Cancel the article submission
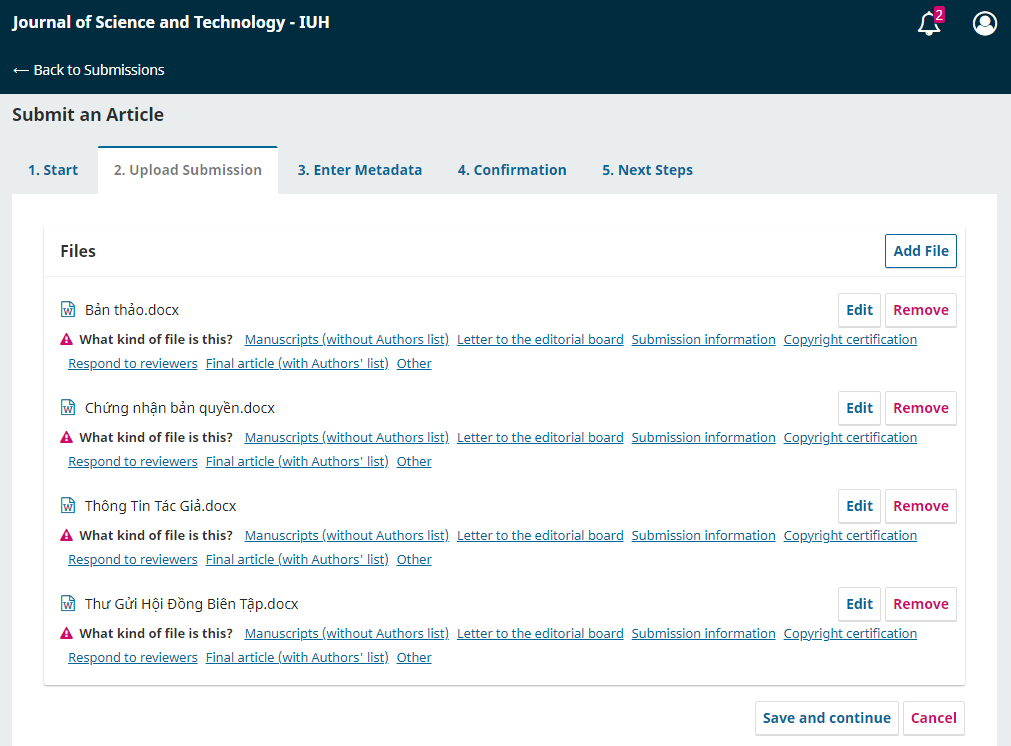This screenshot has width=1011, height=746. tap(934, 718)
